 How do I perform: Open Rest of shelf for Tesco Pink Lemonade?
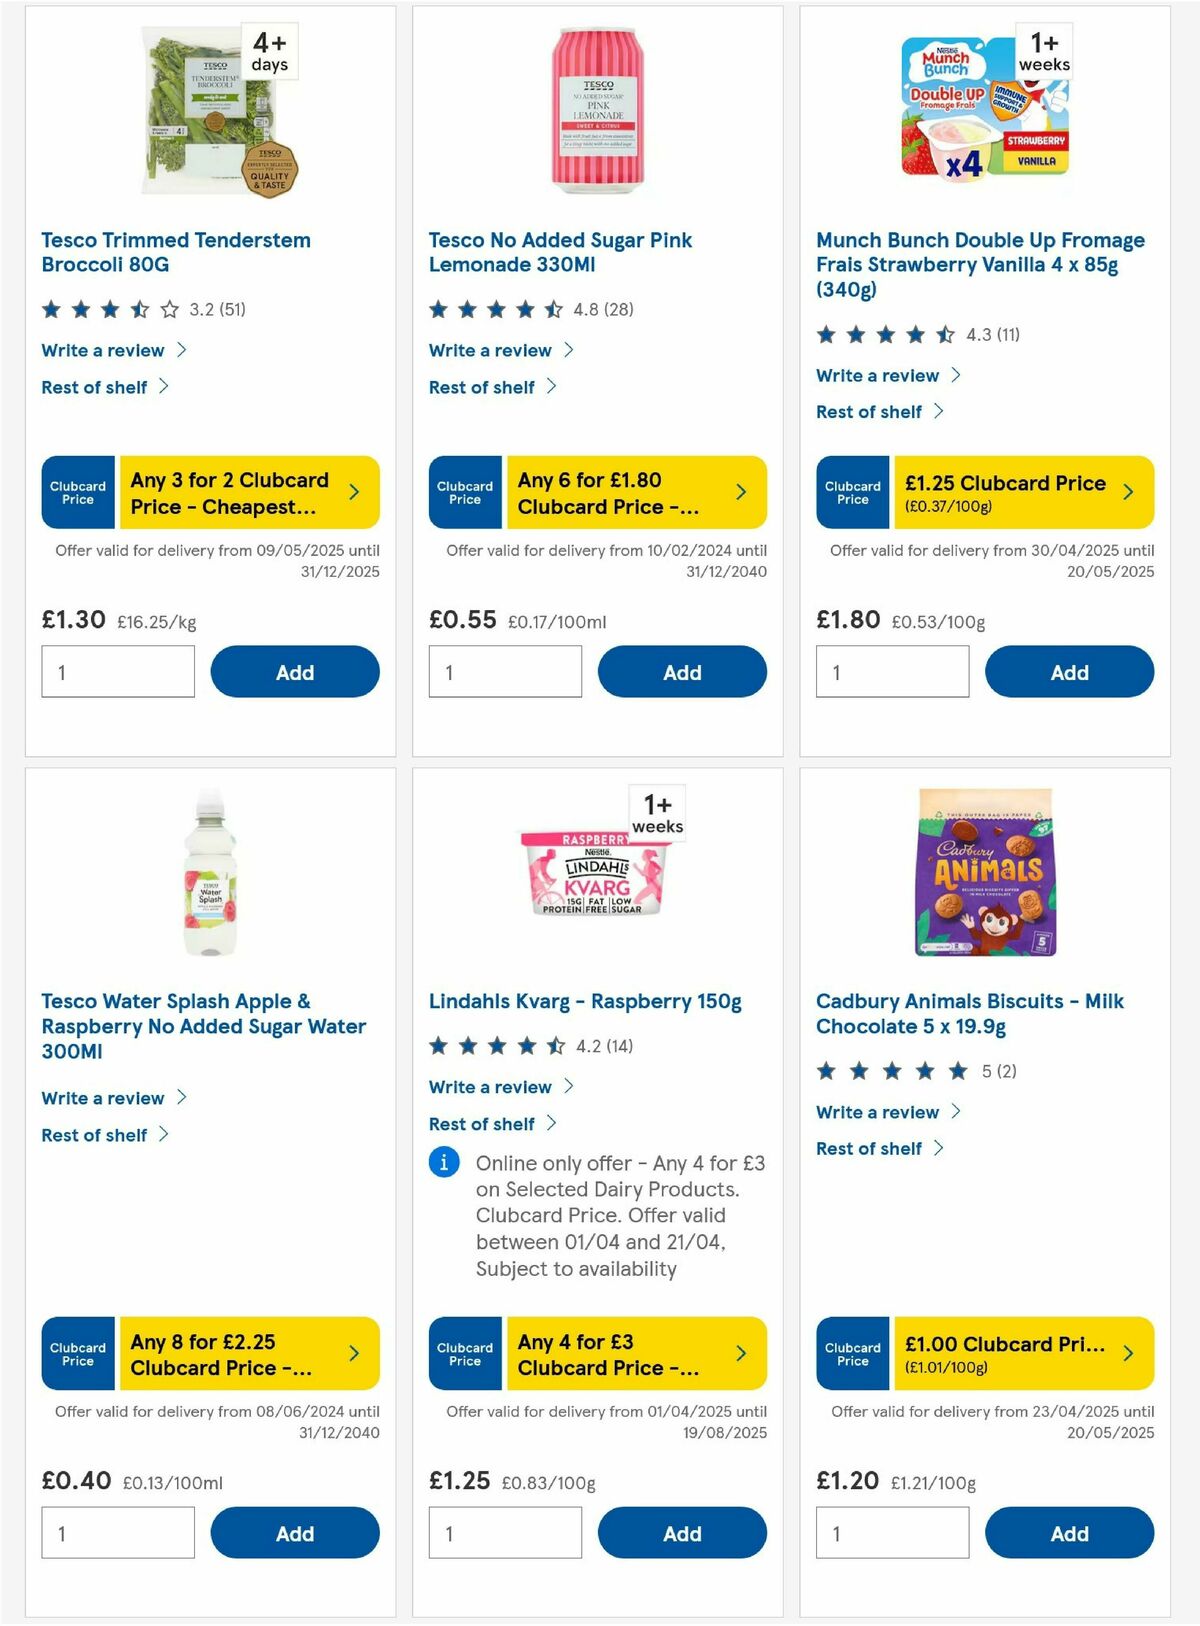(x=485, y=387)
